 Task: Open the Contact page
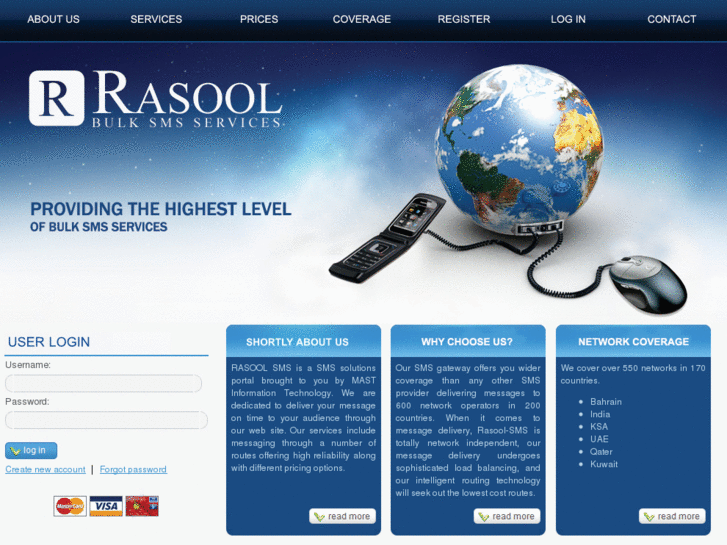click(x=672, y=19)
